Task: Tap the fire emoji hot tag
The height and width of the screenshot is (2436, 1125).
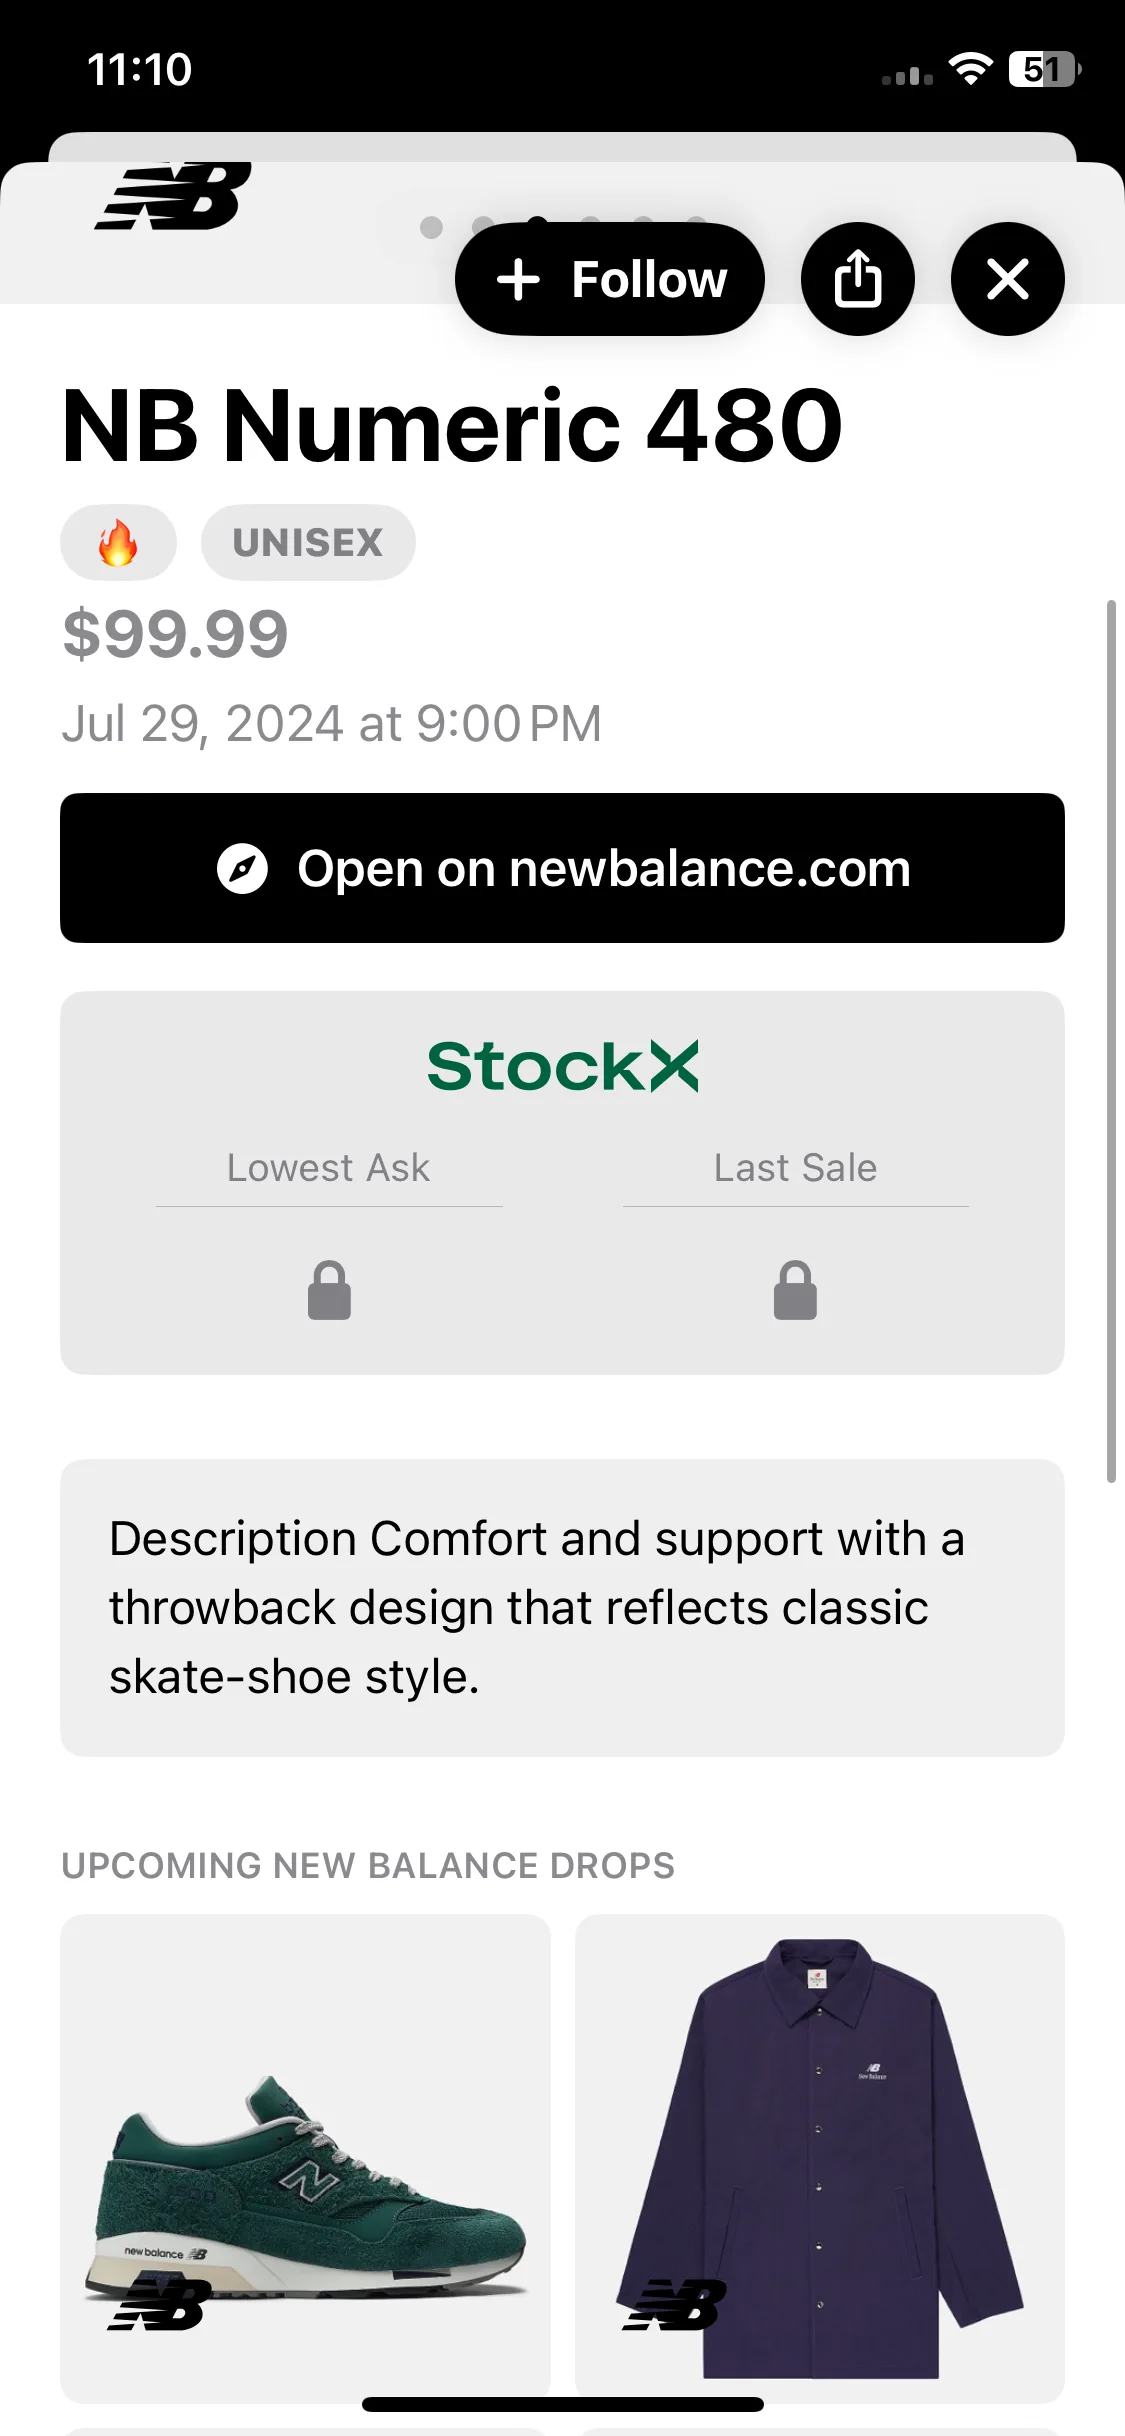Action: 118,542
